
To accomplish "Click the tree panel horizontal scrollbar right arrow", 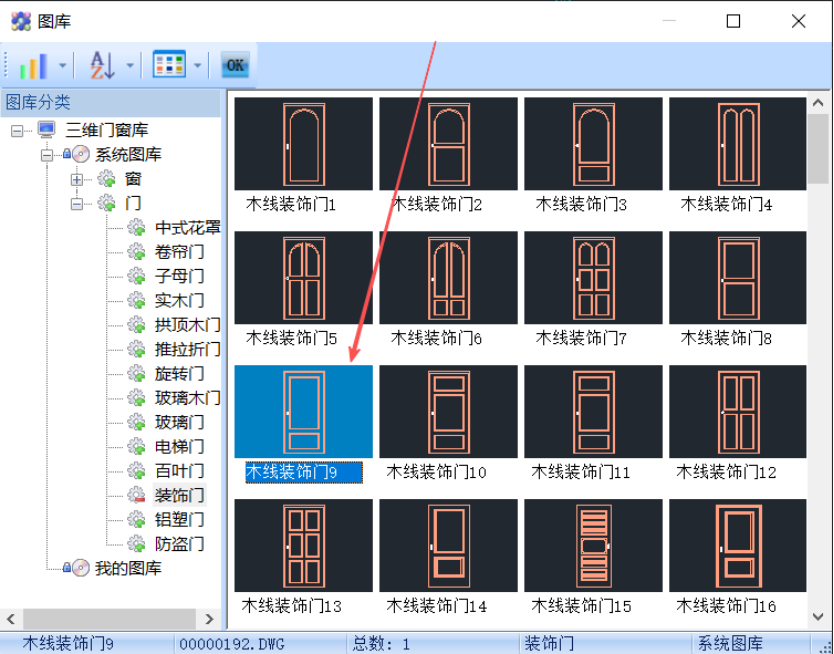I will click(210, 619).
